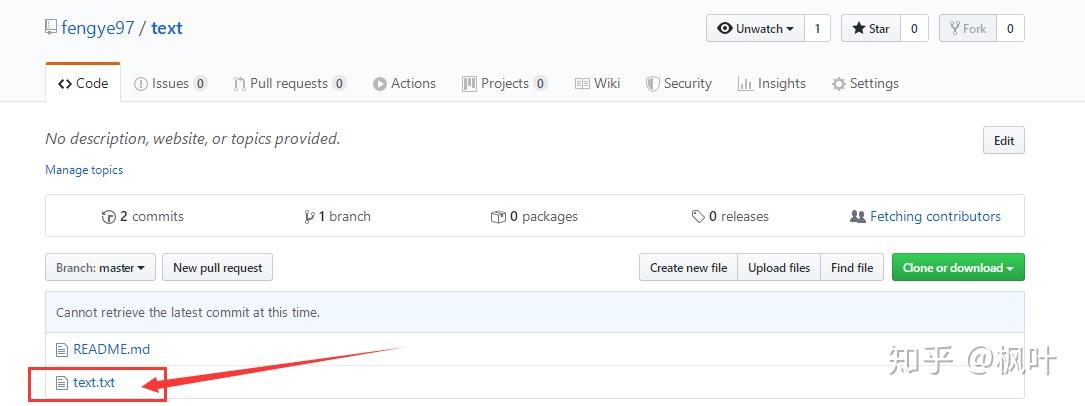Star the repository
Viewport: 1085px width, 406px height.
click(x=871, y=29)
